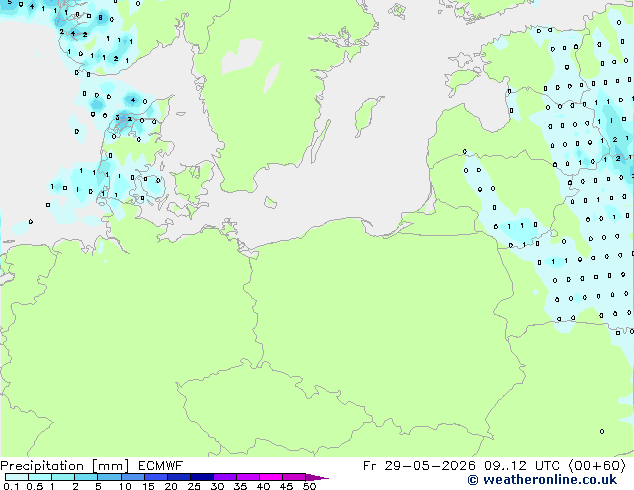634x490 pixels.
Task: Click the legend label "0.1"
Action: point(11,486)
